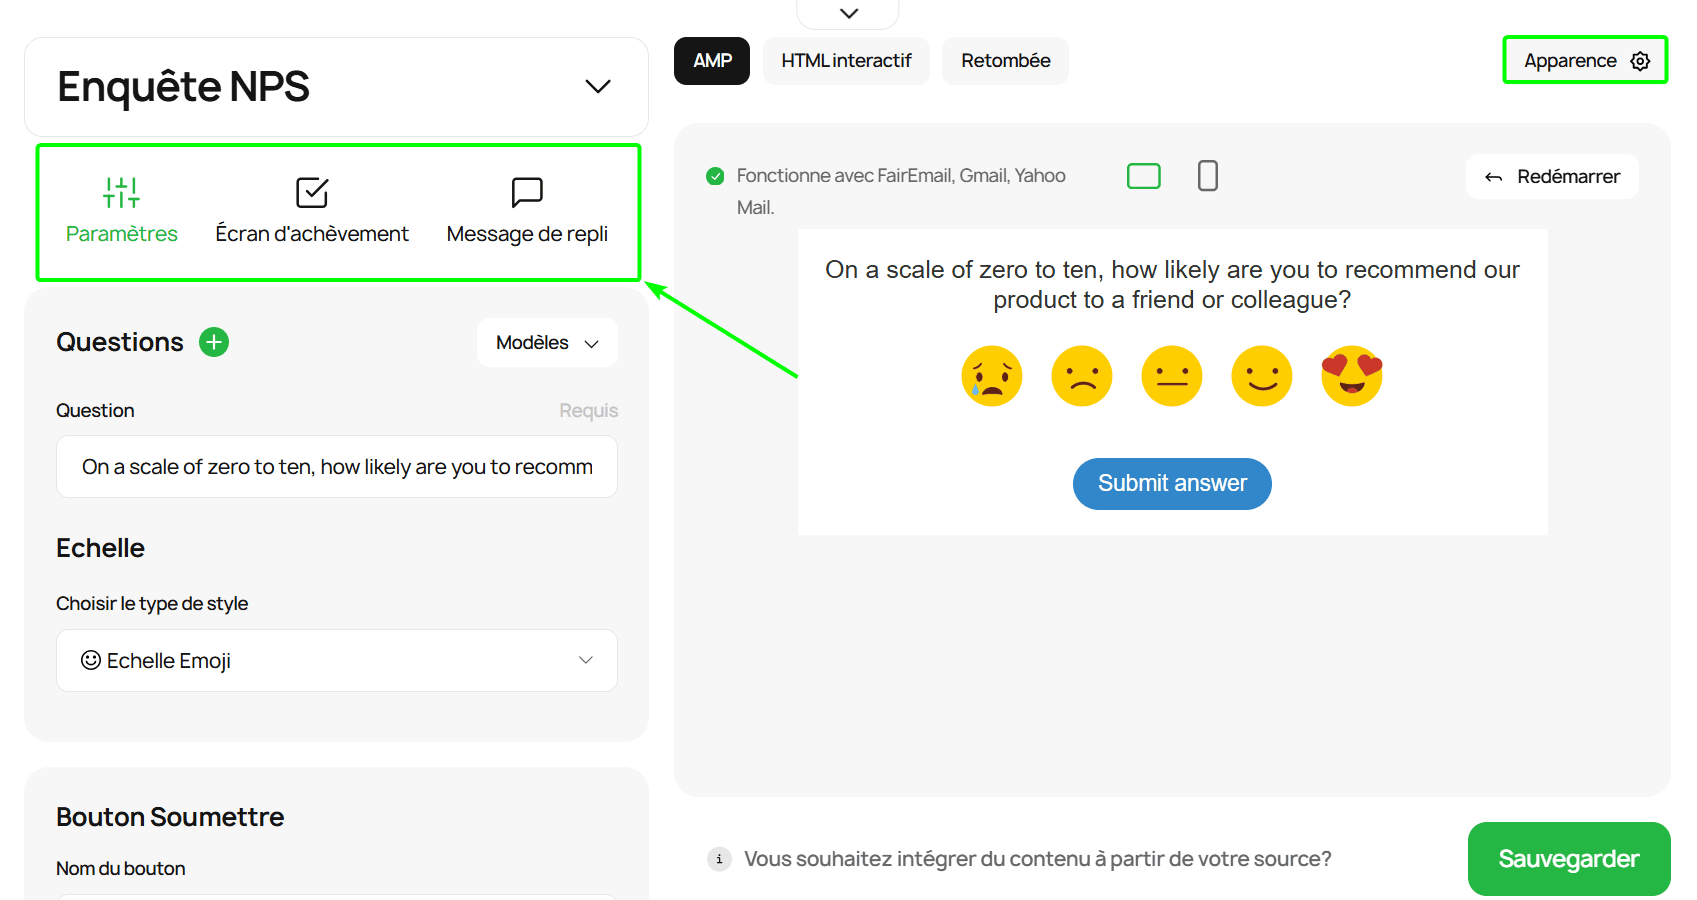Screen dimensions: 1697x900
Task: Choose the heart-eyes emoji rating
Action: point(1351,376)
